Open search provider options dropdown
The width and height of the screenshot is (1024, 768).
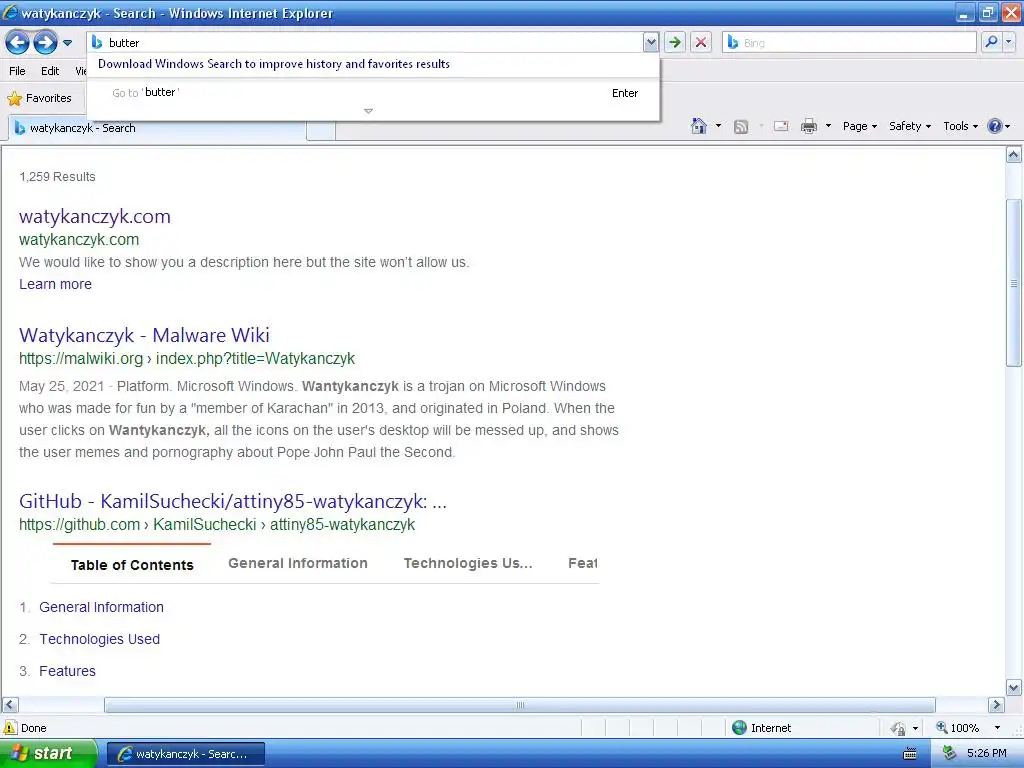1008,42
